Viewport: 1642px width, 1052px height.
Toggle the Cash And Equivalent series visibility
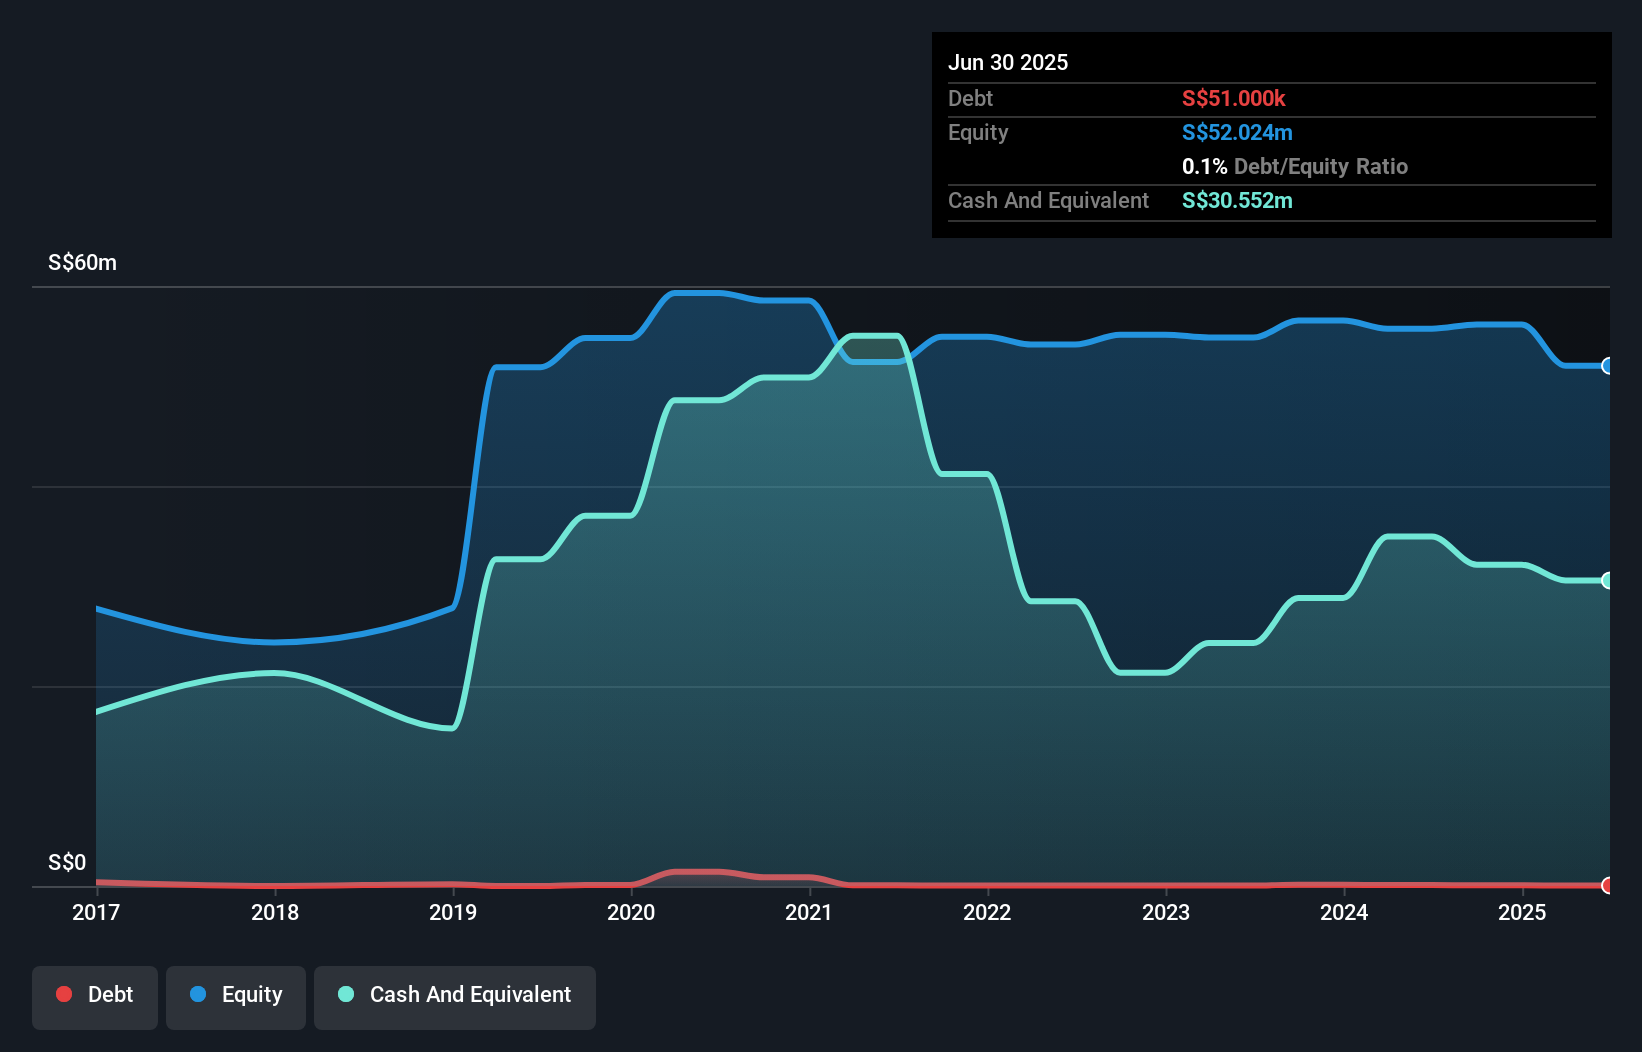point(455,995)
